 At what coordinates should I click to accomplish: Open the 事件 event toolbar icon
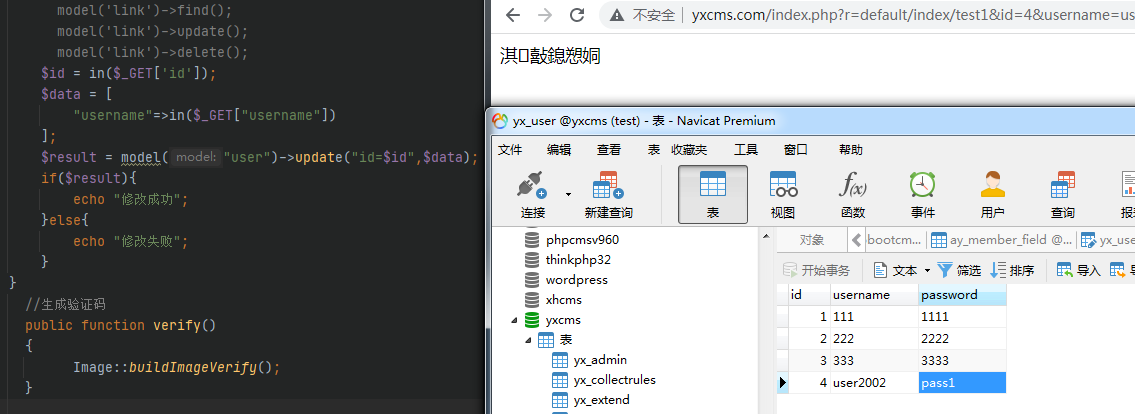click(922, 185)
